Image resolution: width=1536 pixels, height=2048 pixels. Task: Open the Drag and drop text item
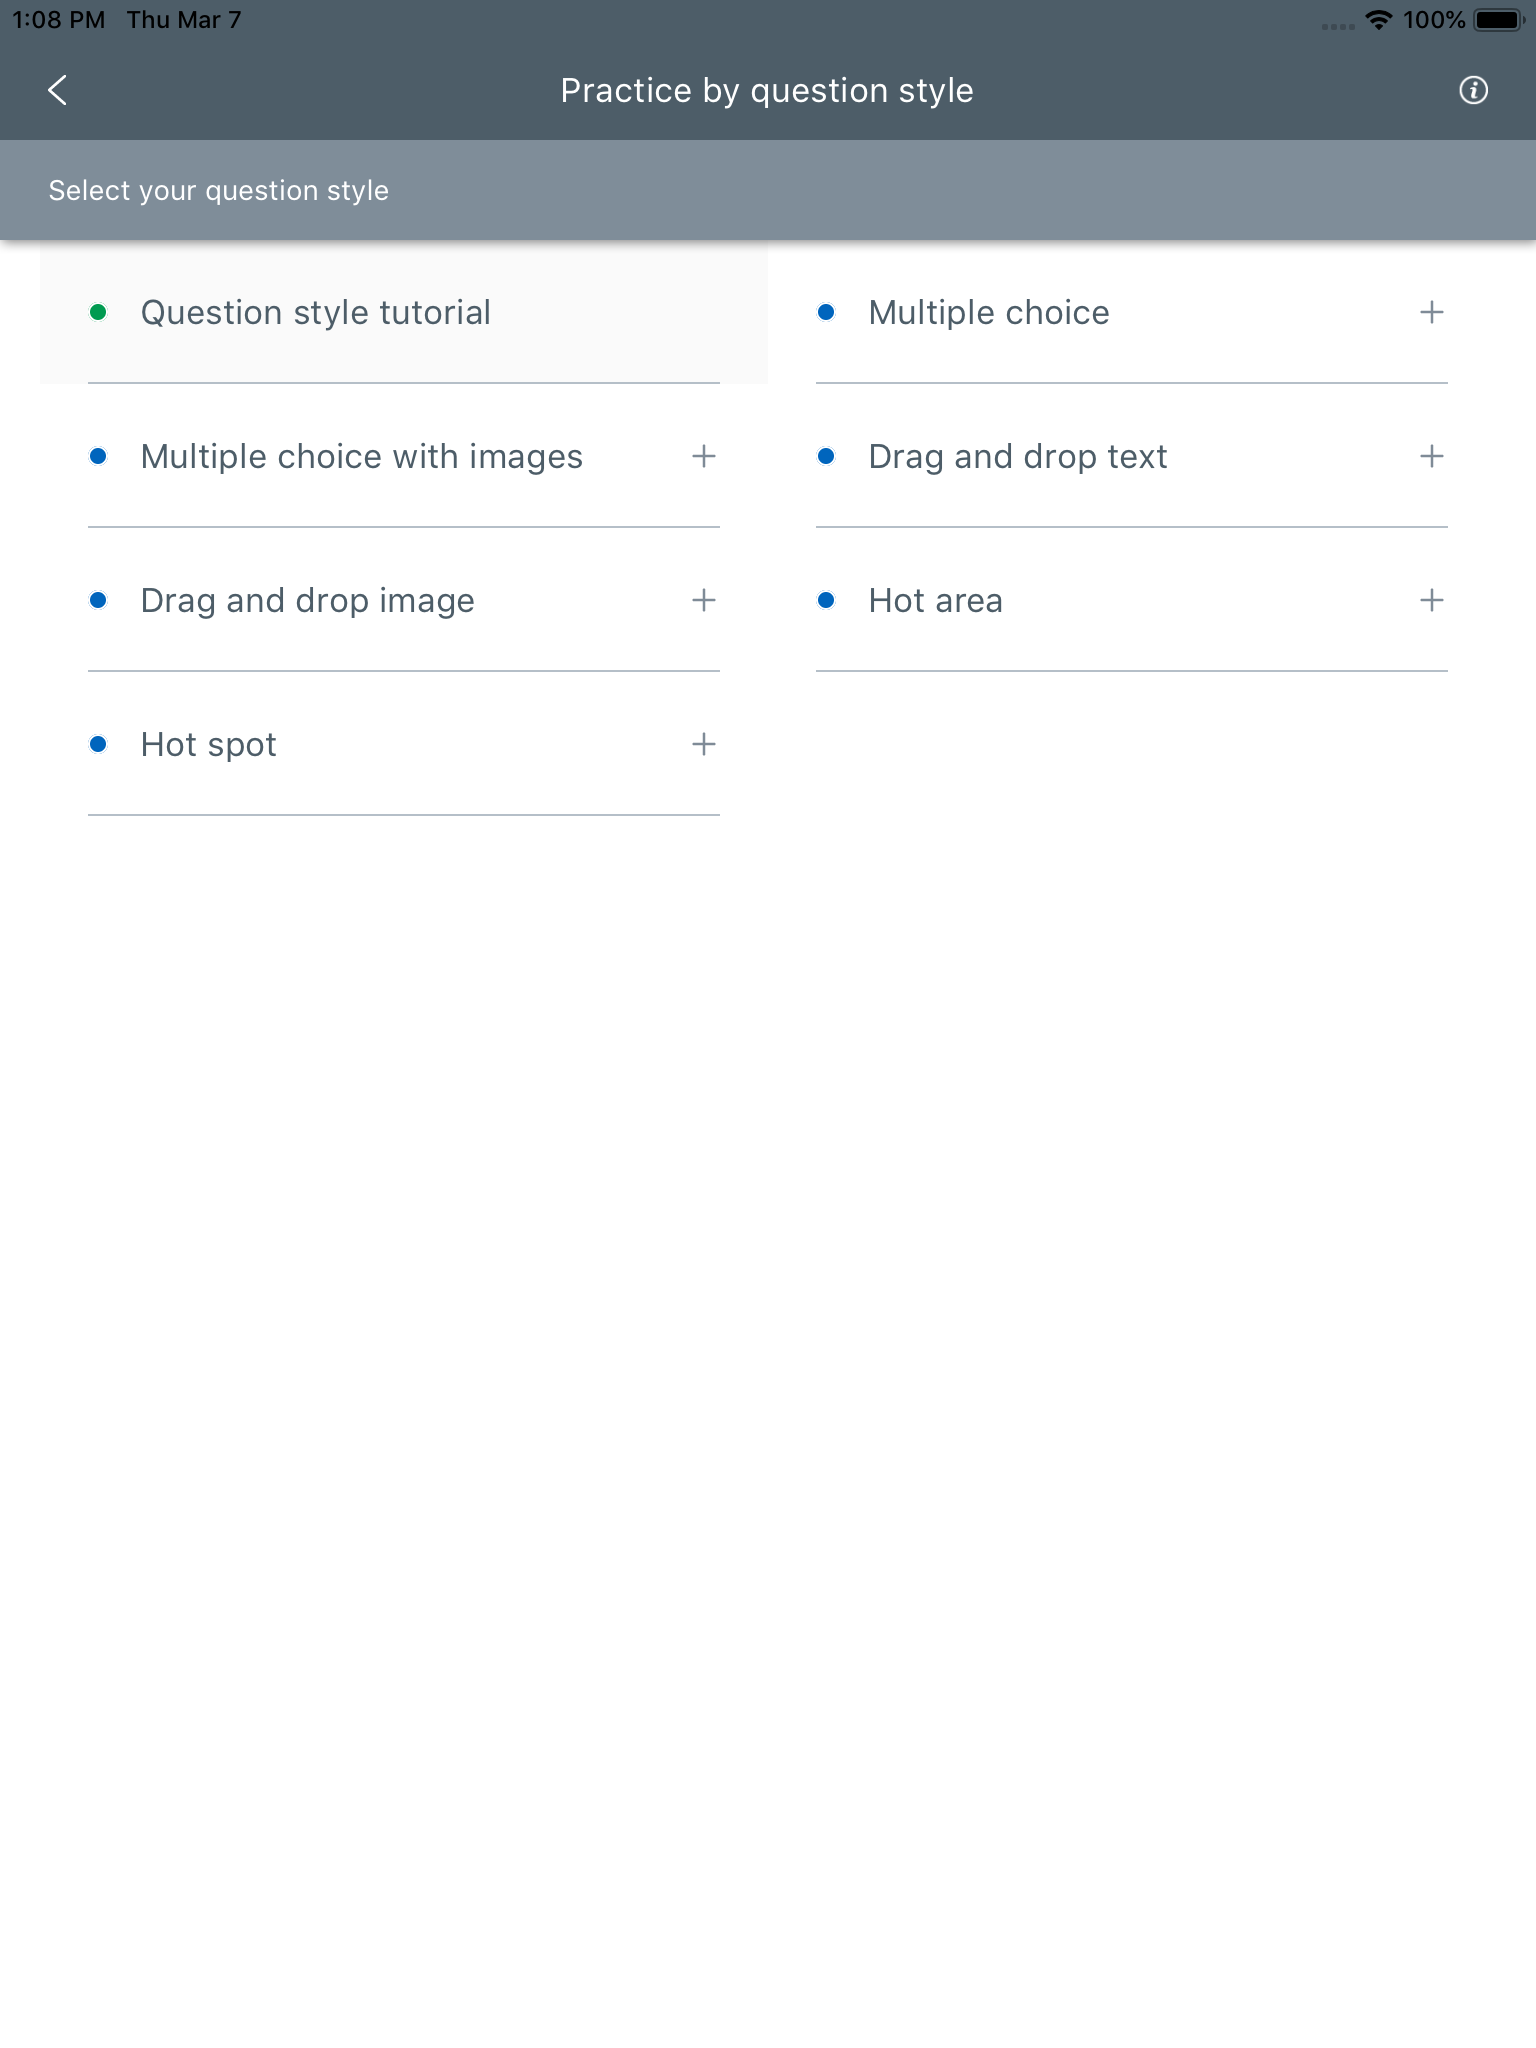pyautogui.click(x=1017, y=456)
